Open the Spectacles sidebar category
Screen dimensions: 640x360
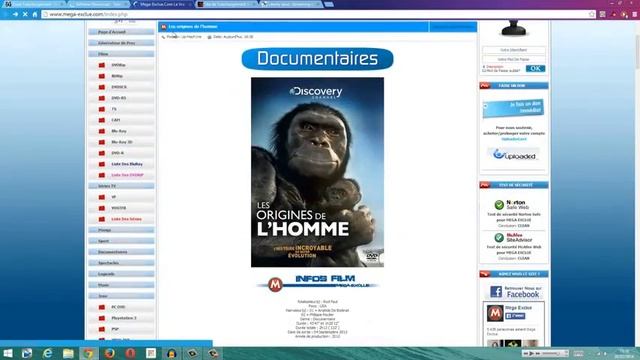[x=121, y=263]
